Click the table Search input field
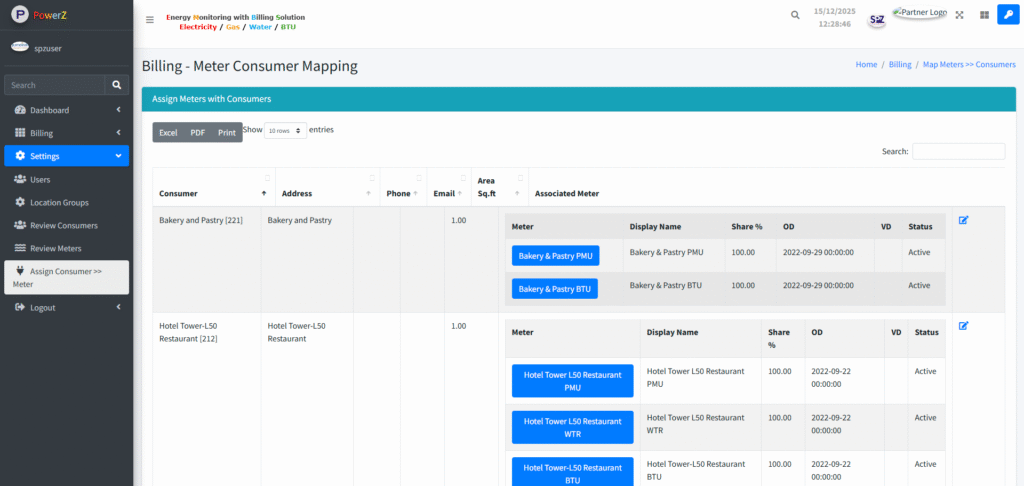This screenshot has height=486, width=1024. coord(958,151)
